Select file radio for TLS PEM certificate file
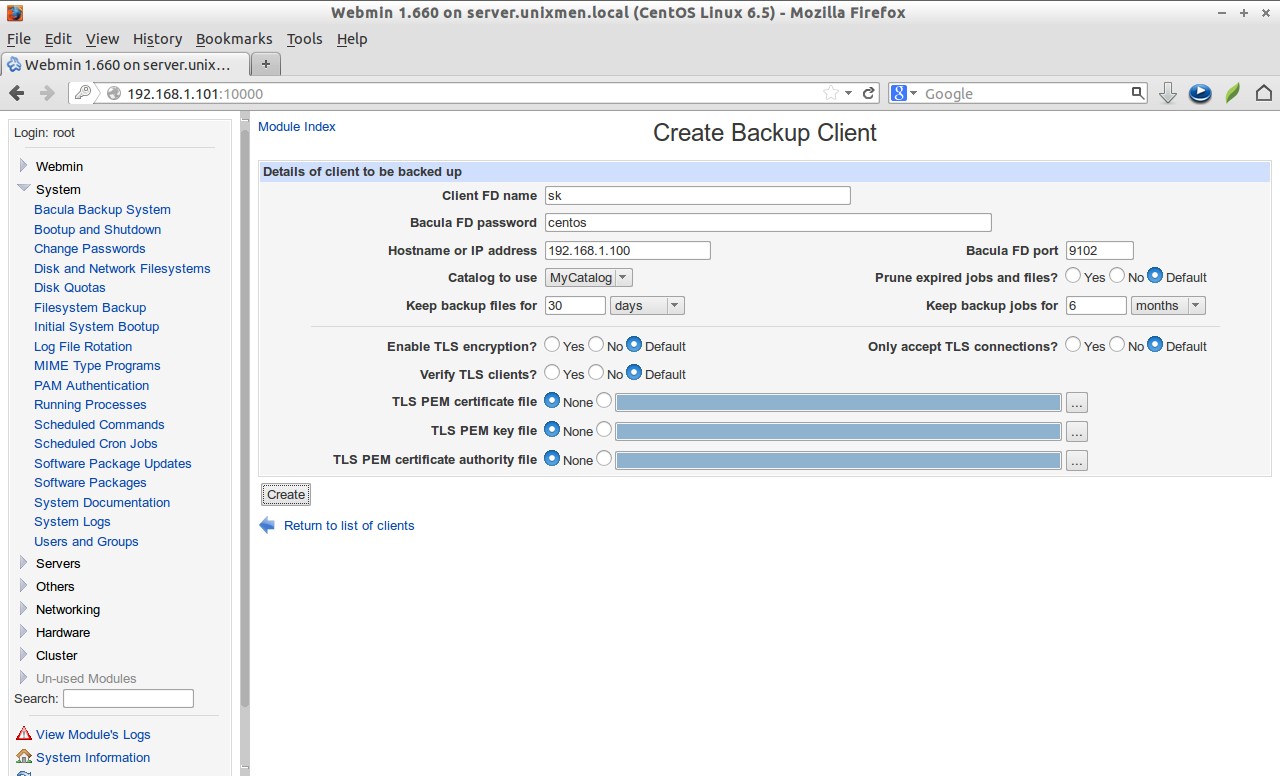The width and height of the screenshot is (1280, 776). 604,400
